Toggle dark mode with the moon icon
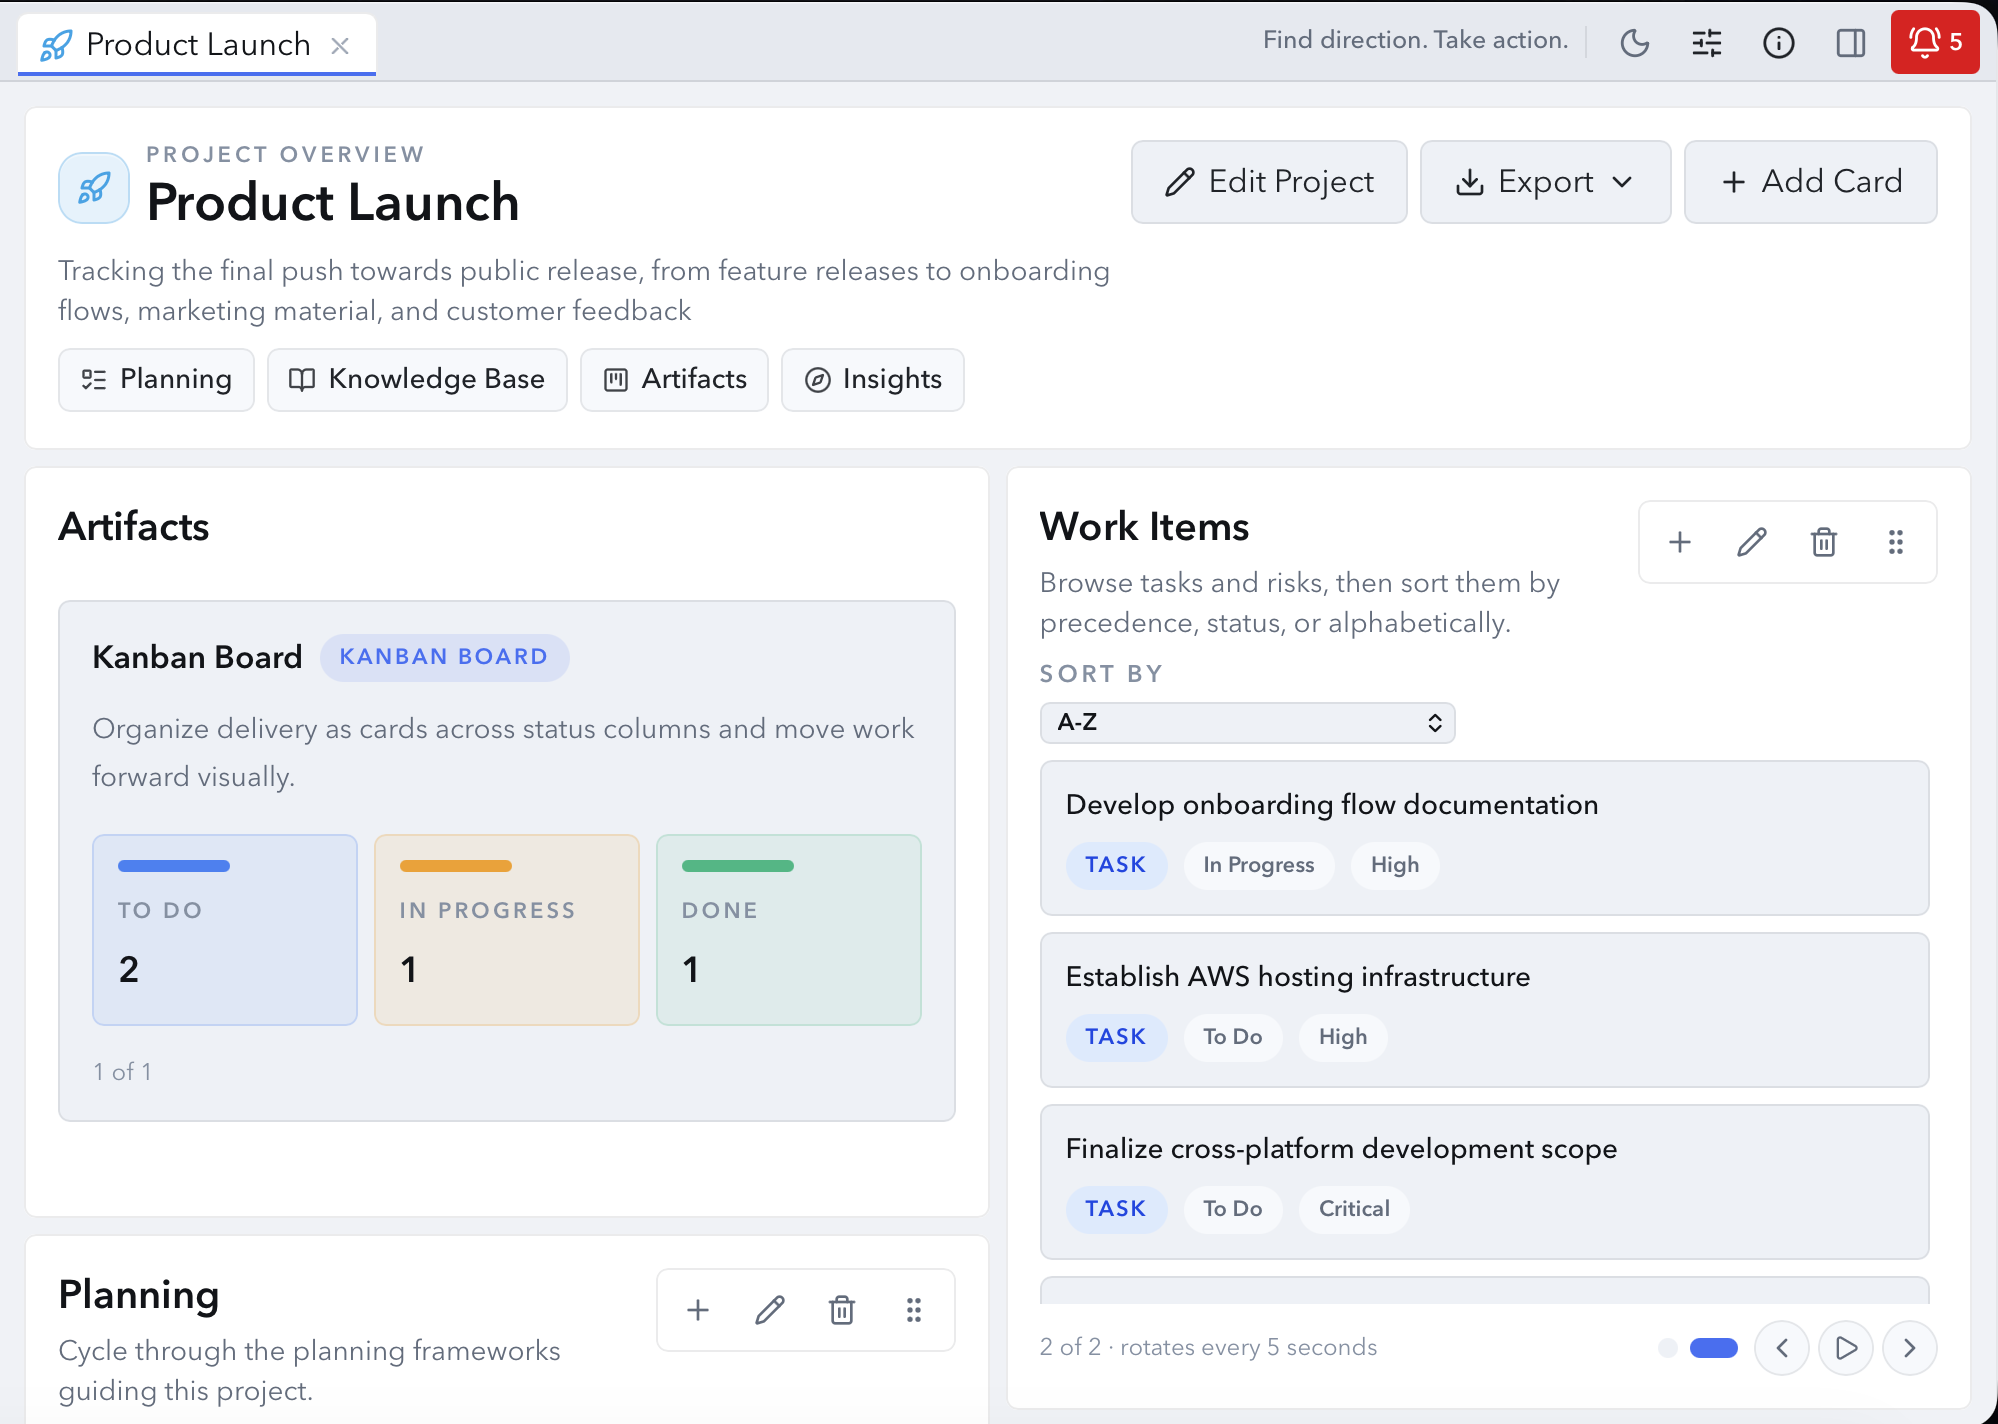The width and height of the screenshot is (1998, 1424). click(x=1635, y=42)
